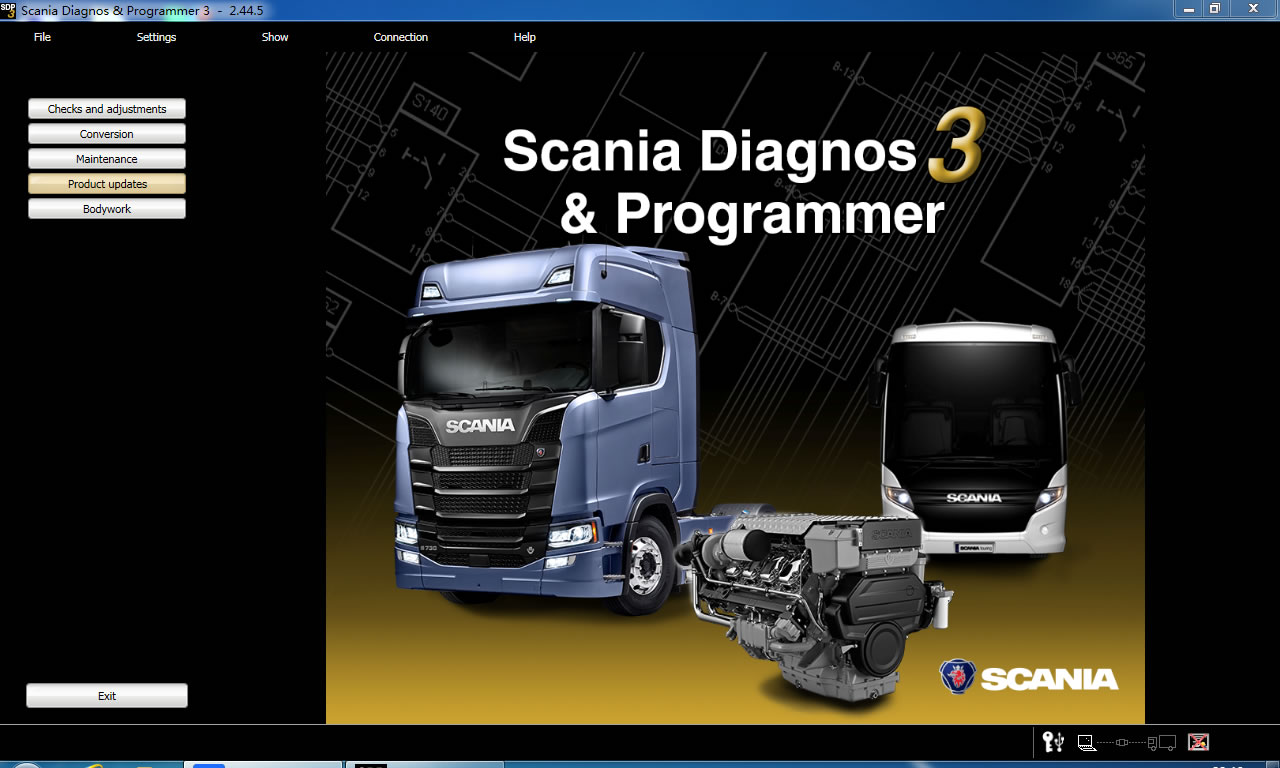Open the File menu
Screen dimensions: 1280x768
42,37
